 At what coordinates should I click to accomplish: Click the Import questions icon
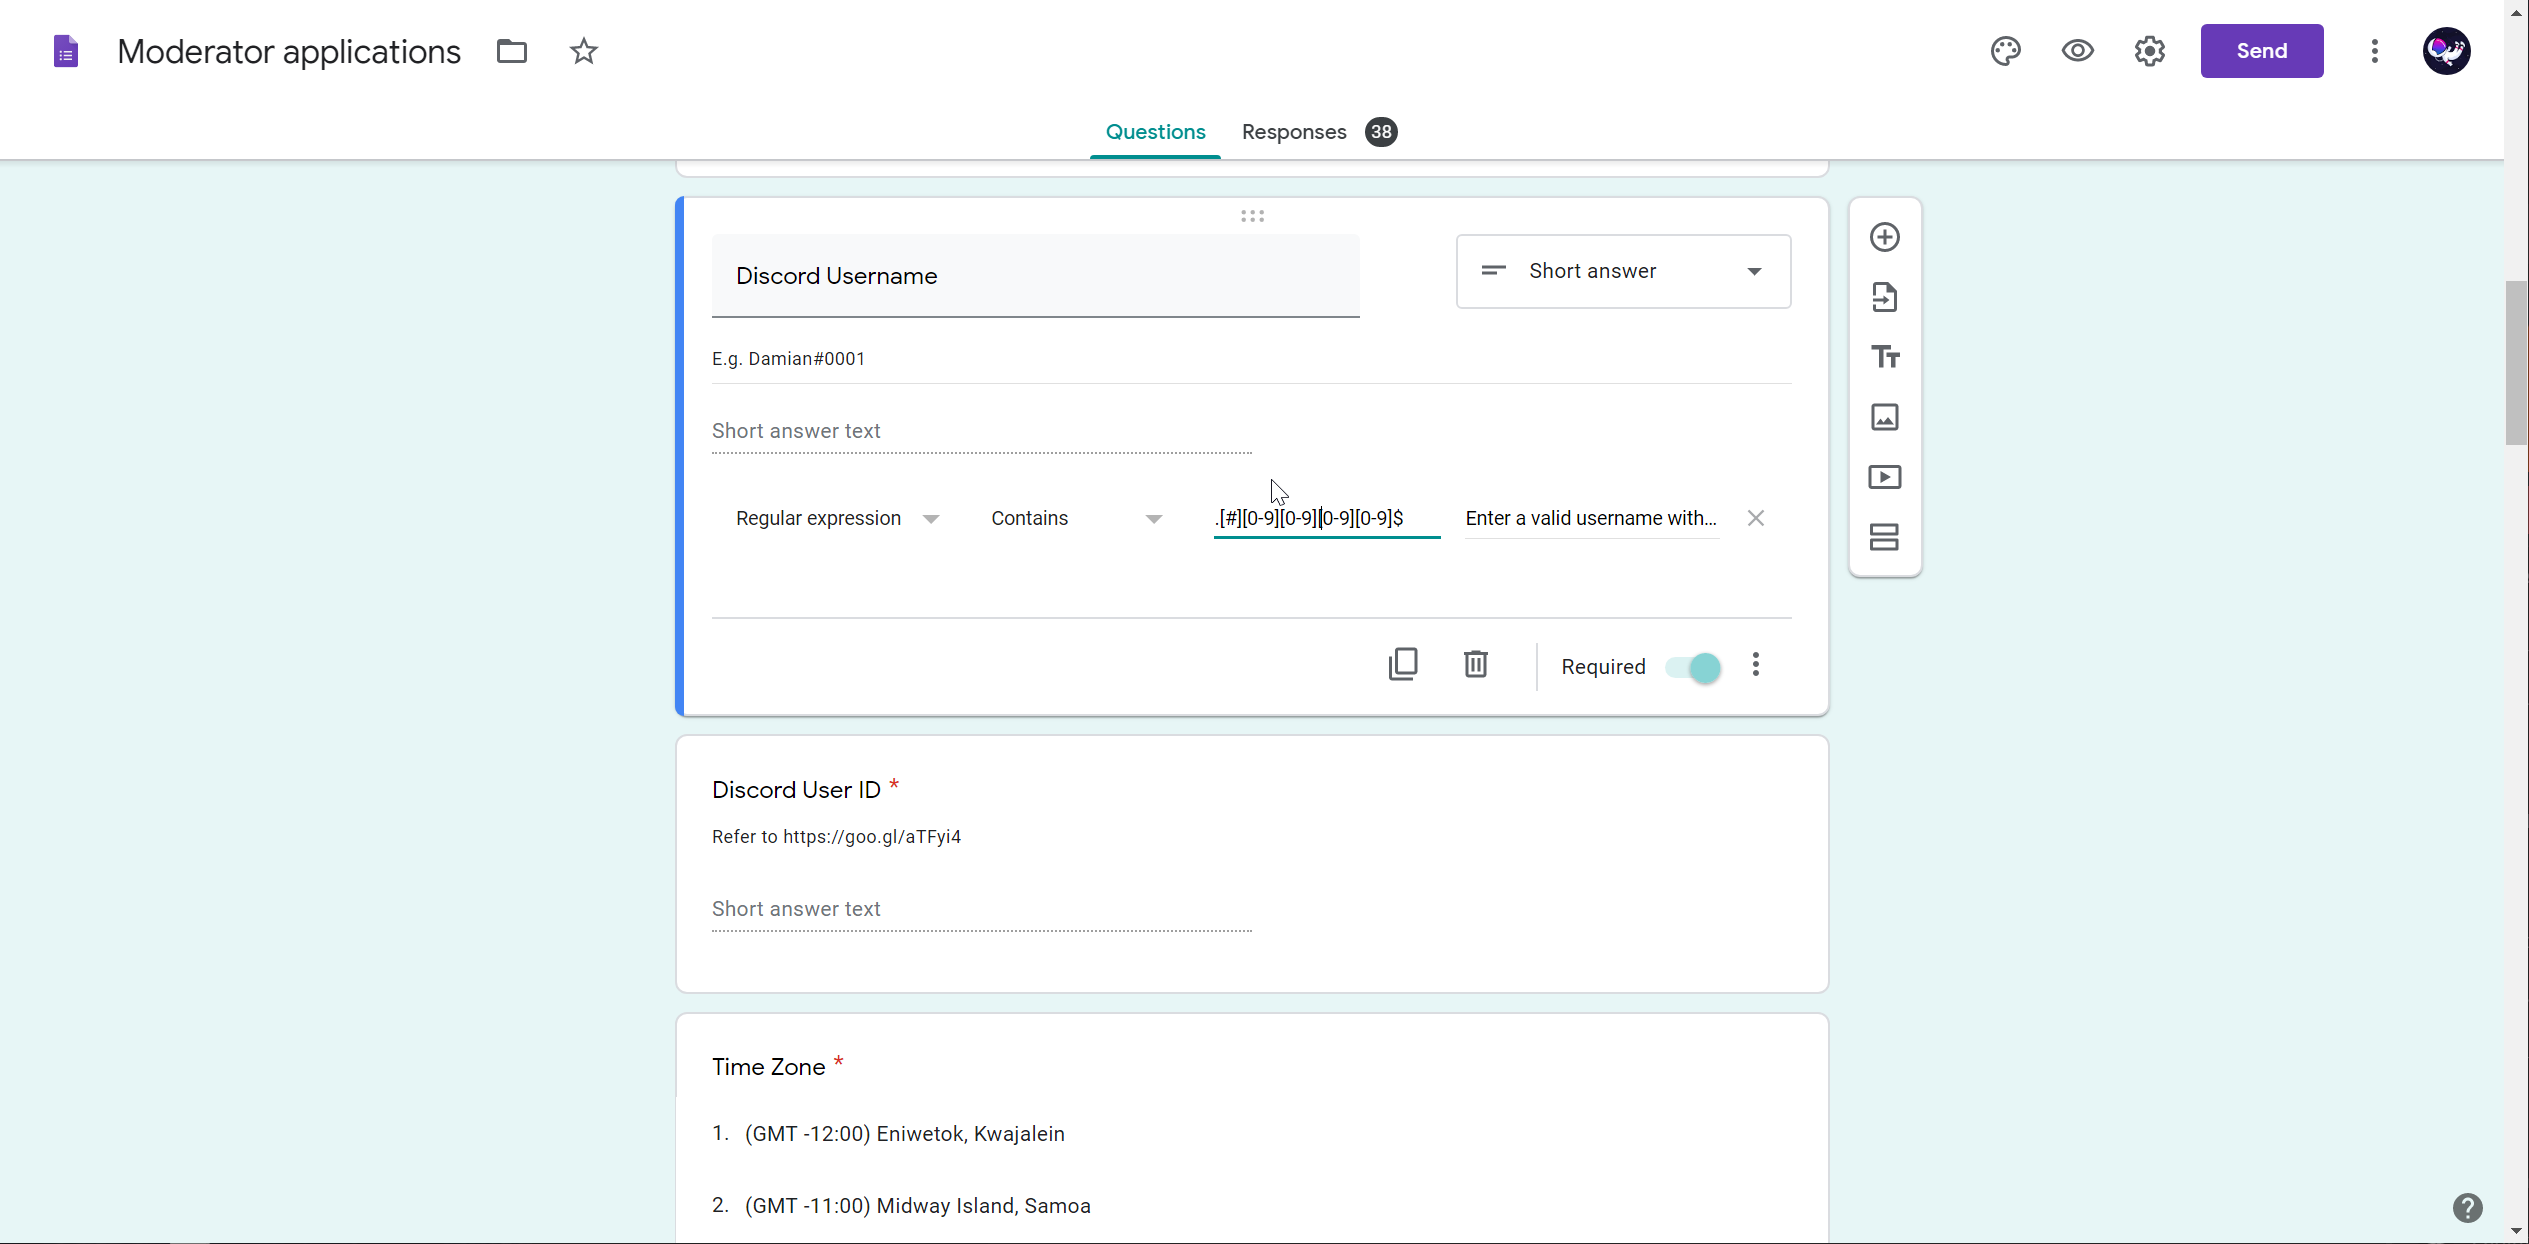click(1884, 297)
